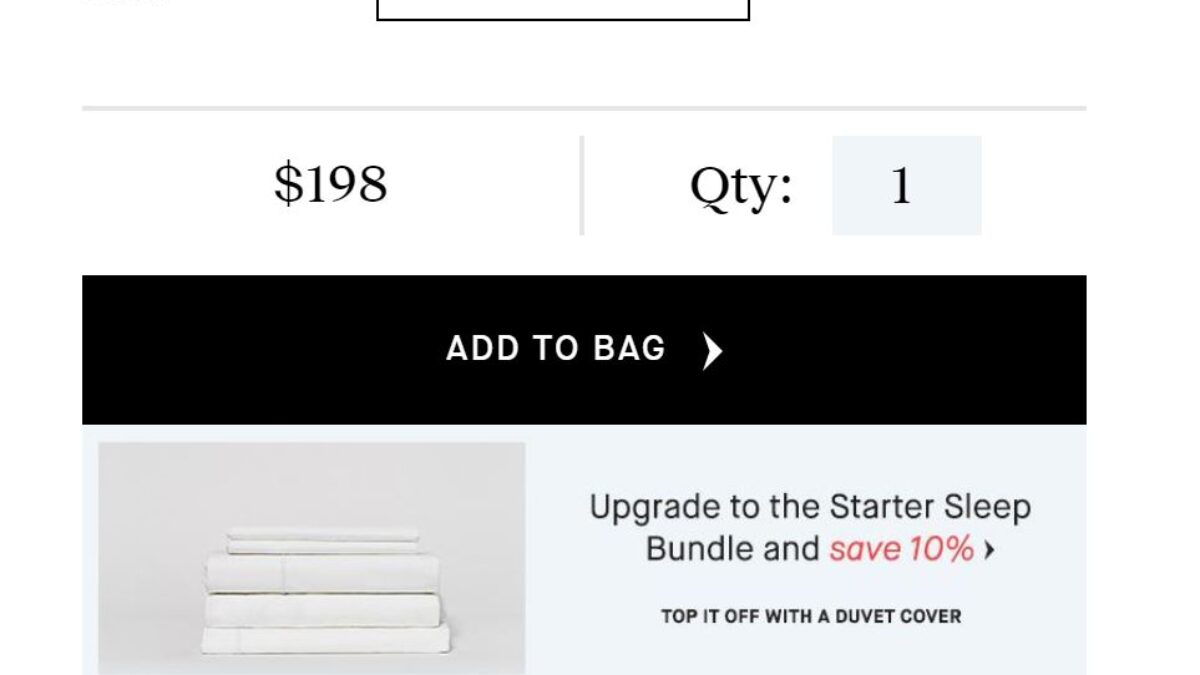Click the blue Starter Sleep Bundle promo banner
This screenshot has height=675, width=1200.
tap(584, 550)
